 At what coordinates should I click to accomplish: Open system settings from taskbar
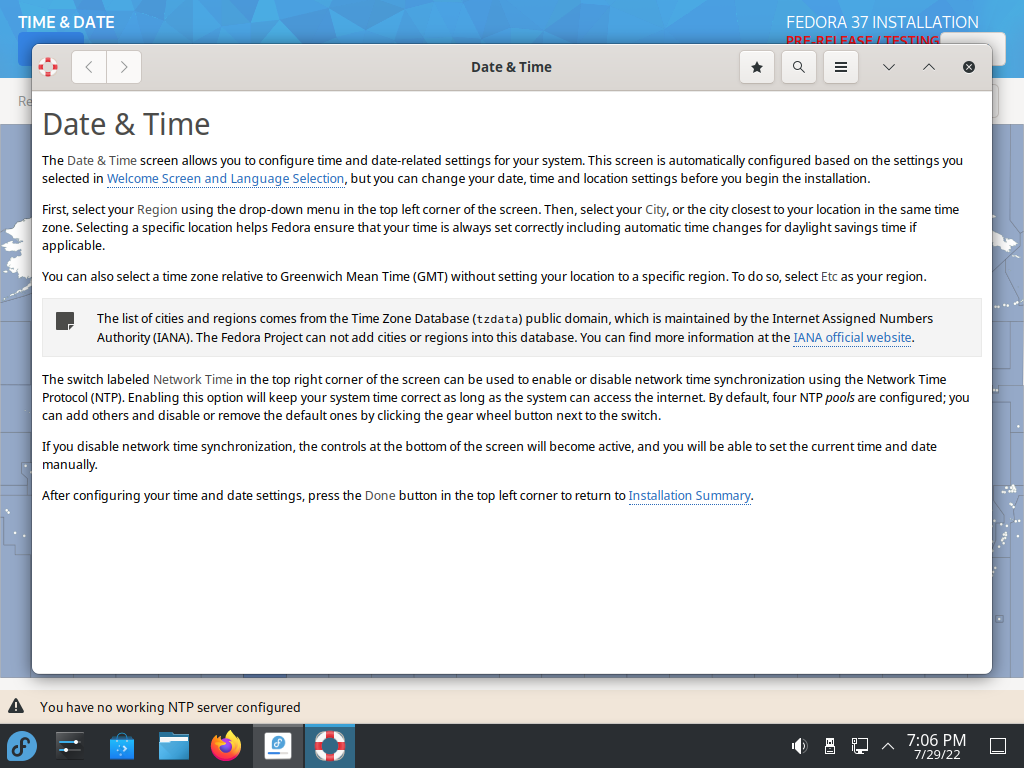tap(69, 746)
